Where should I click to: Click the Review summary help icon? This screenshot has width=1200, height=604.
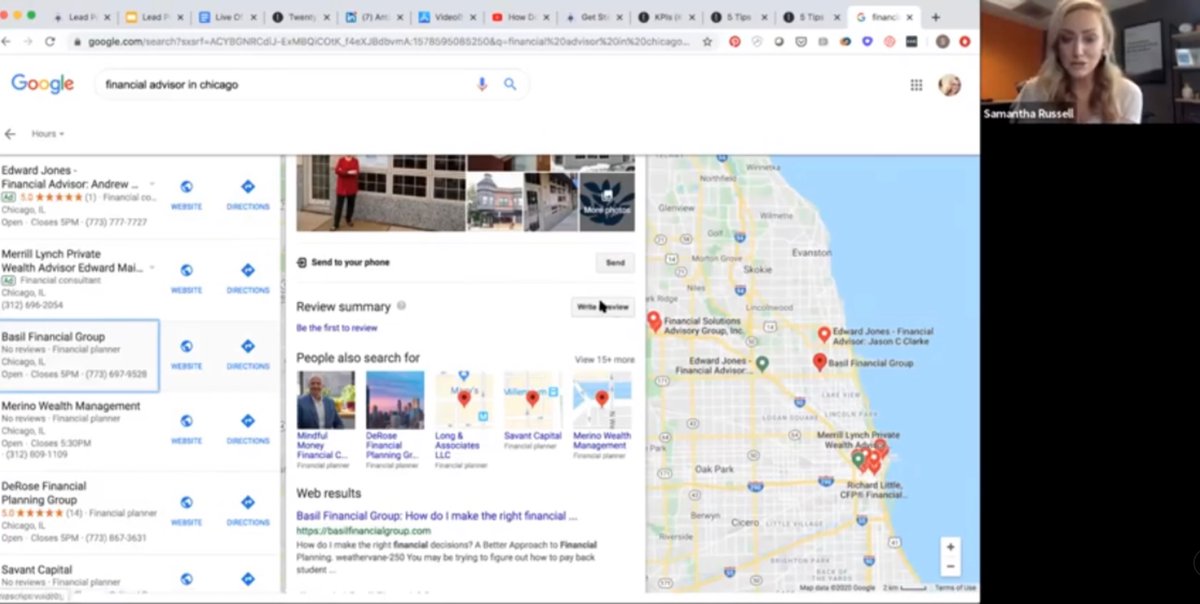[x=401, y=306]
